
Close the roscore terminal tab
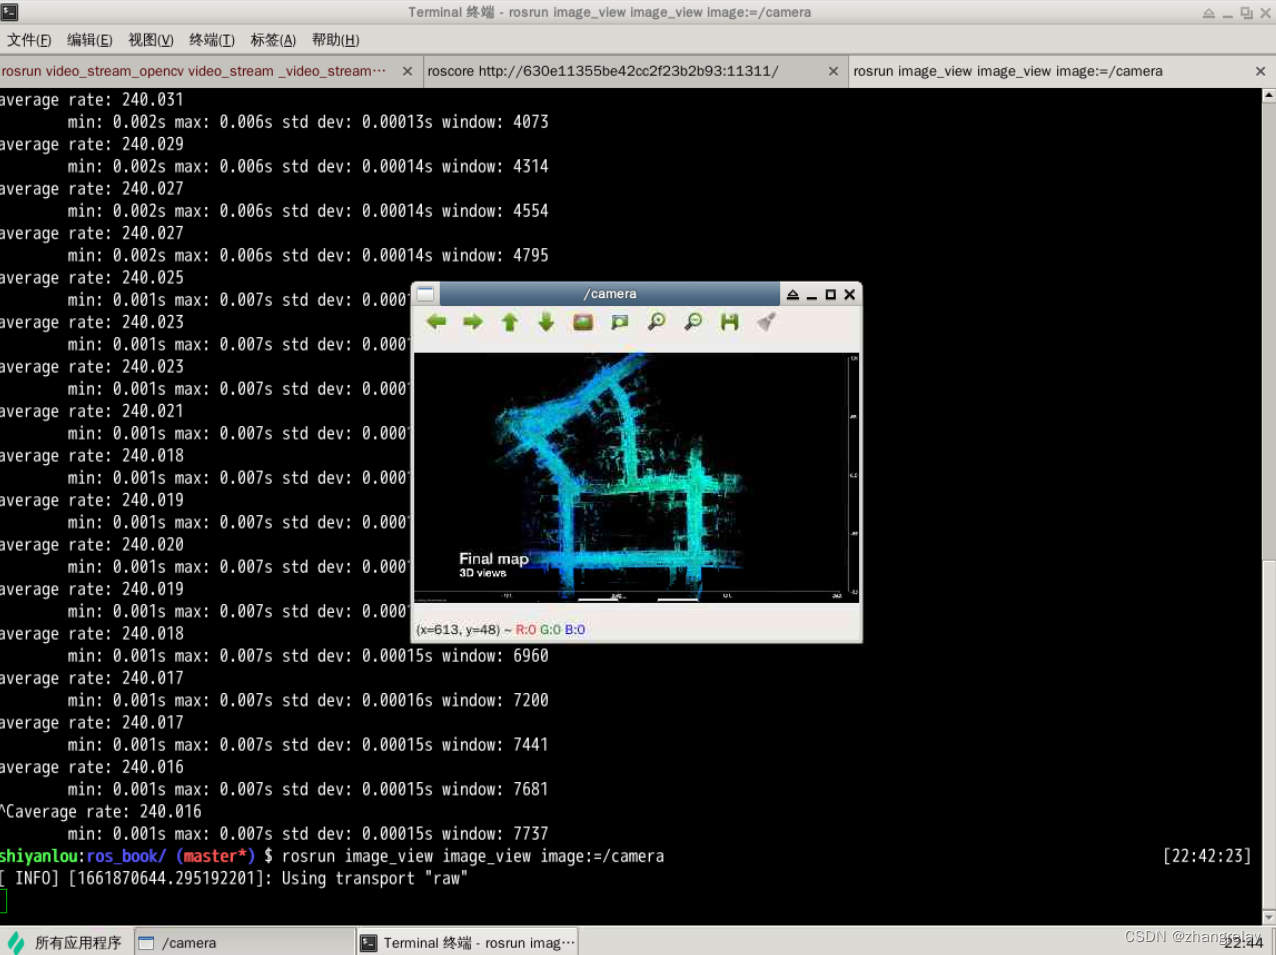click(833, 71)
